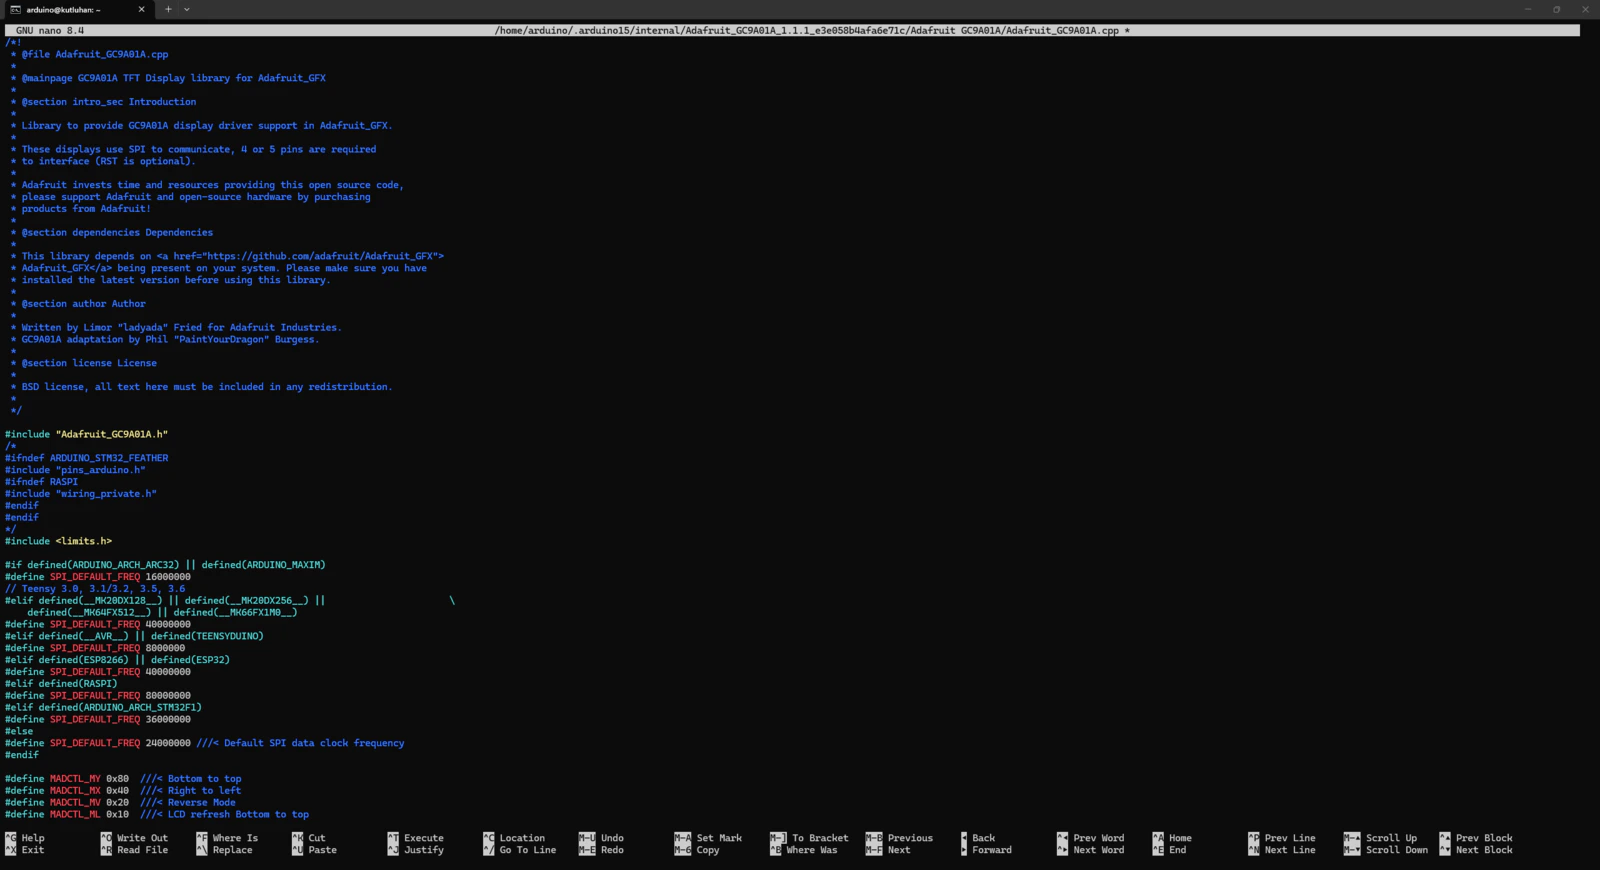The width and height of the screenshot is (1600, 870).
Task: Click the '#define MADCTL_MV 0x20' line
Action: (x=120, y=803)
